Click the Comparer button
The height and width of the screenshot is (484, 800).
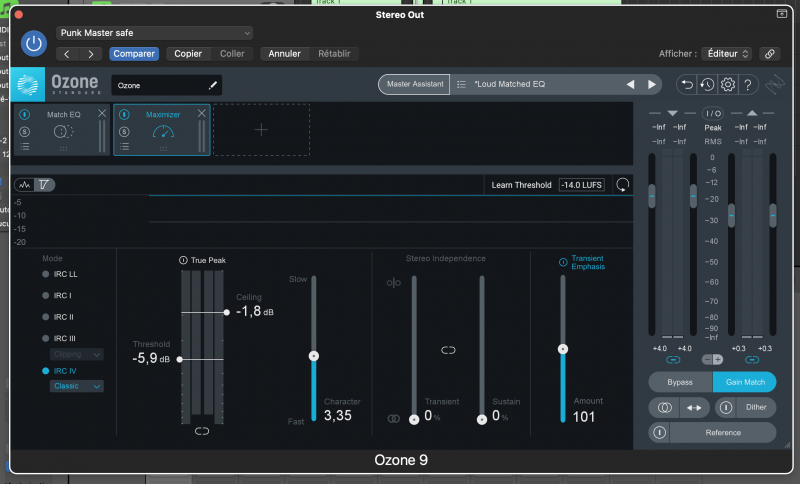[x=133, y=54]
